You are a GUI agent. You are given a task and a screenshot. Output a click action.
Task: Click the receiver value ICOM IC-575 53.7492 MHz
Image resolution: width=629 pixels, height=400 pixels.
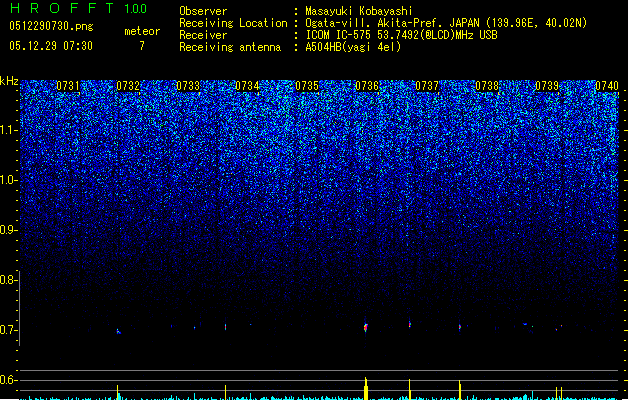point(401,35)
